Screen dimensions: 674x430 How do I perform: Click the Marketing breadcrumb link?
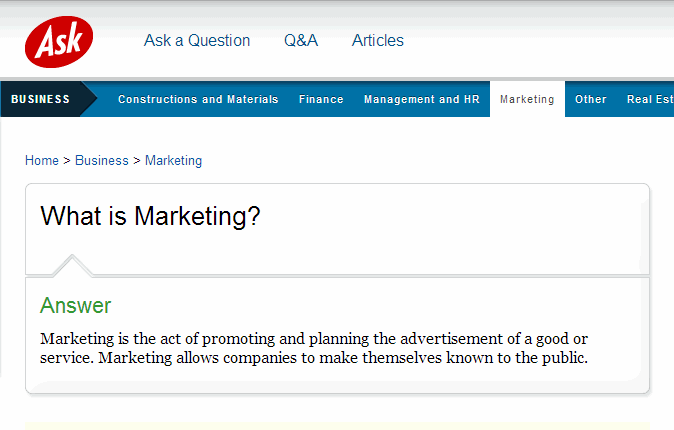coord(173,160)
